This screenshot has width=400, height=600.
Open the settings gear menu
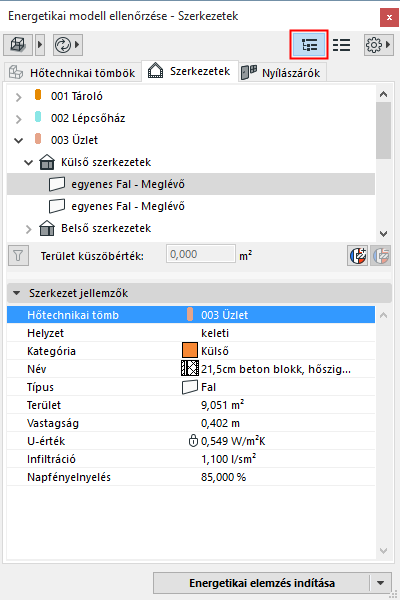[x=374, y=45]
